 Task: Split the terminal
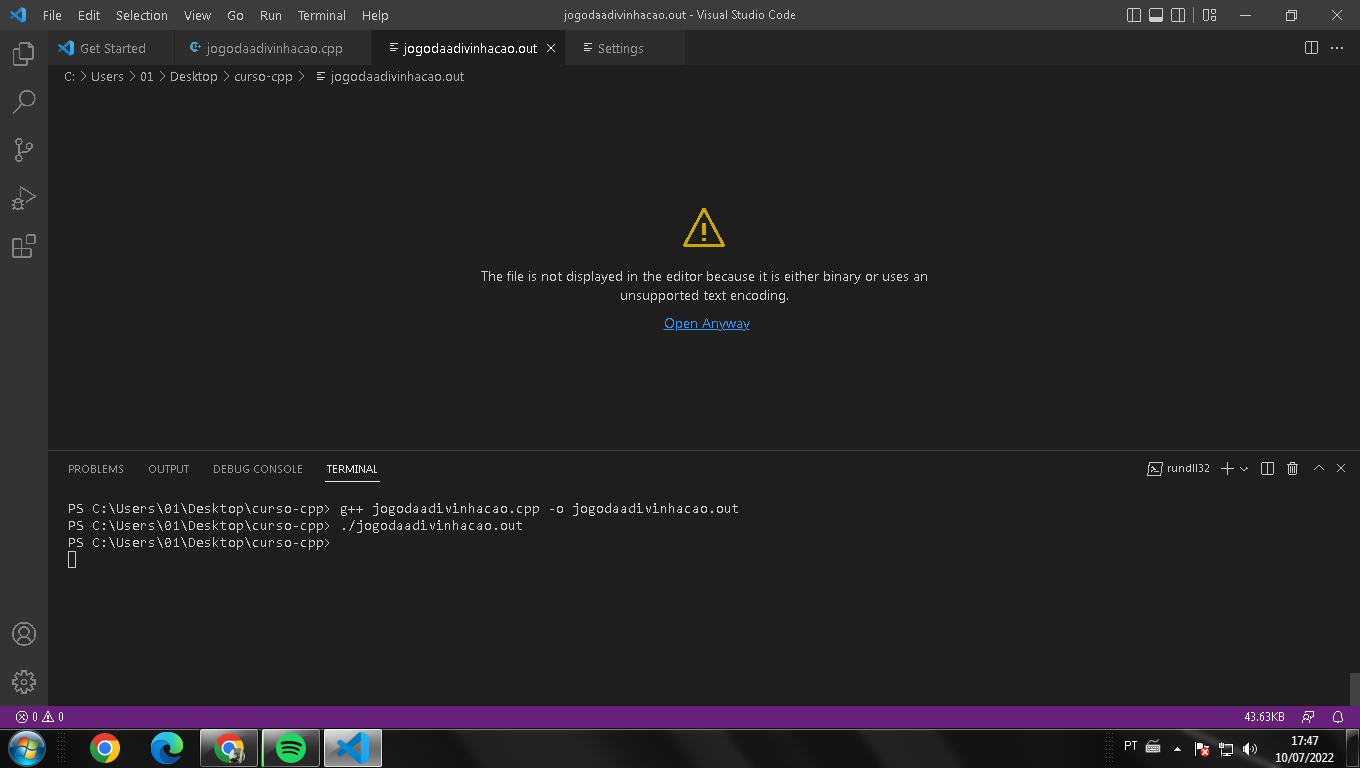click(1267, 469)
